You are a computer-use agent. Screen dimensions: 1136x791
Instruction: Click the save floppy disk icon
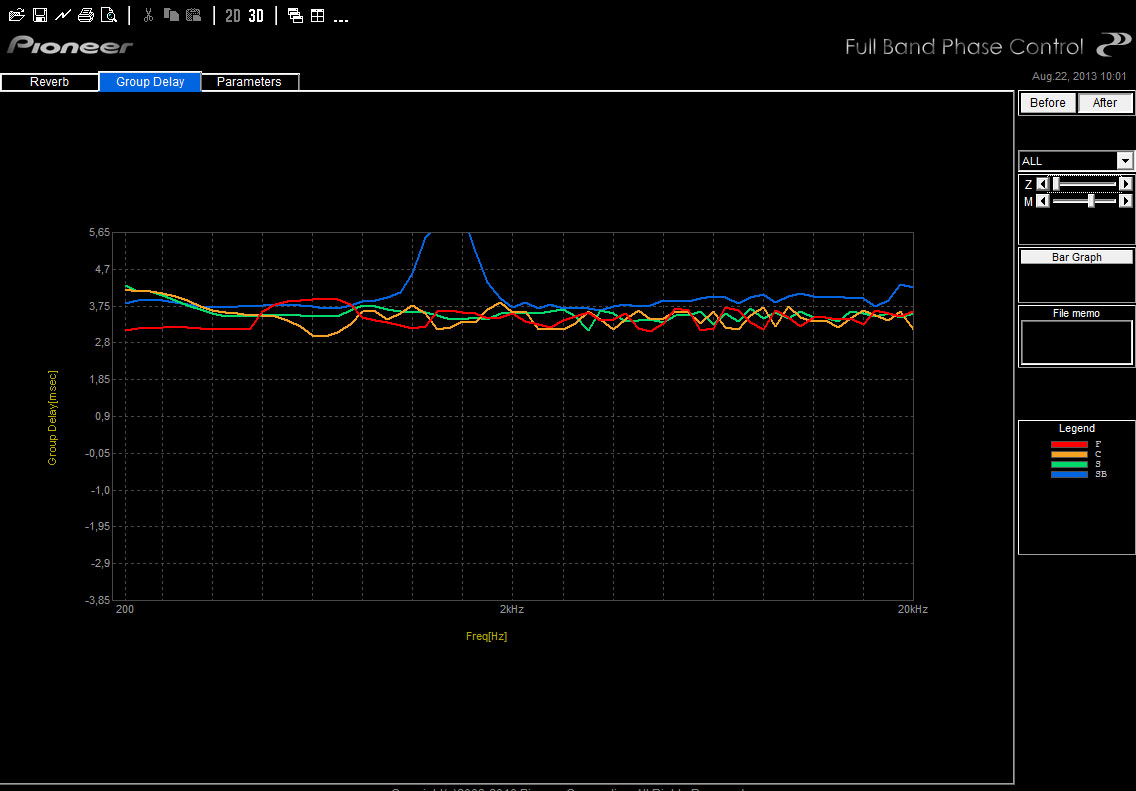pyautogui.click(x=40, y=15)
